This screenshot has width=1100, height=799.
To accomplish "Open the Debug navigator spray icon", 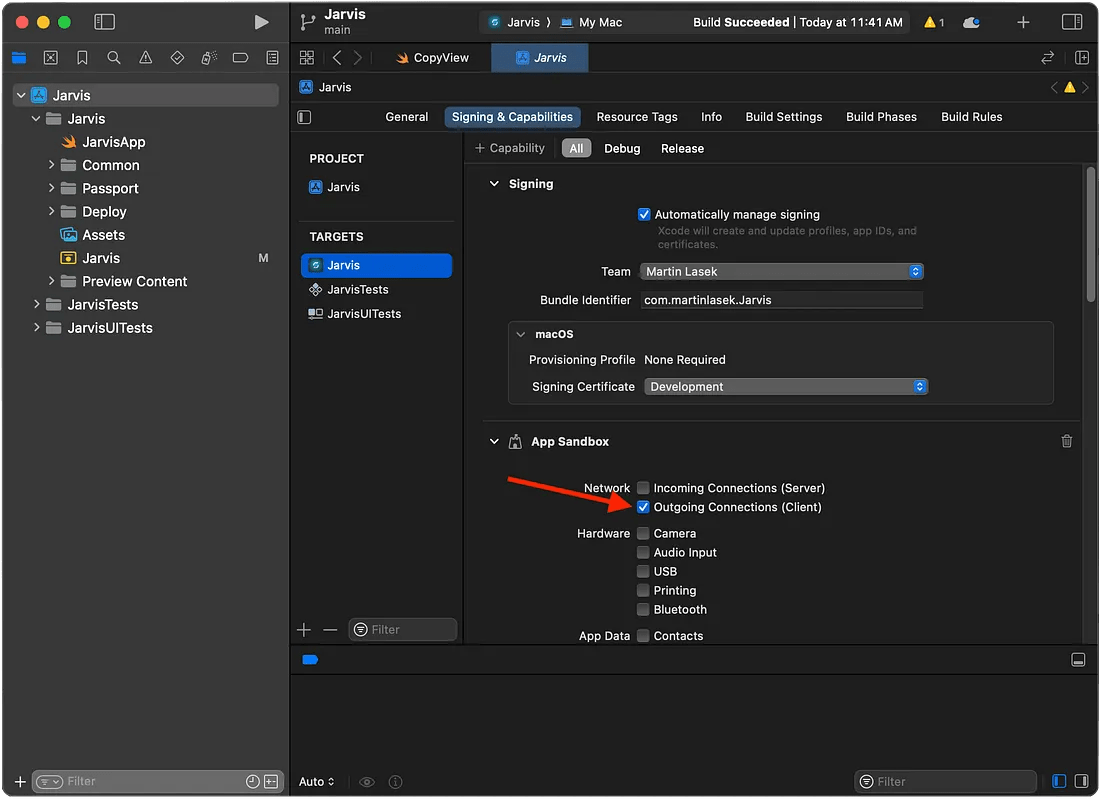I will coord(209,58).
